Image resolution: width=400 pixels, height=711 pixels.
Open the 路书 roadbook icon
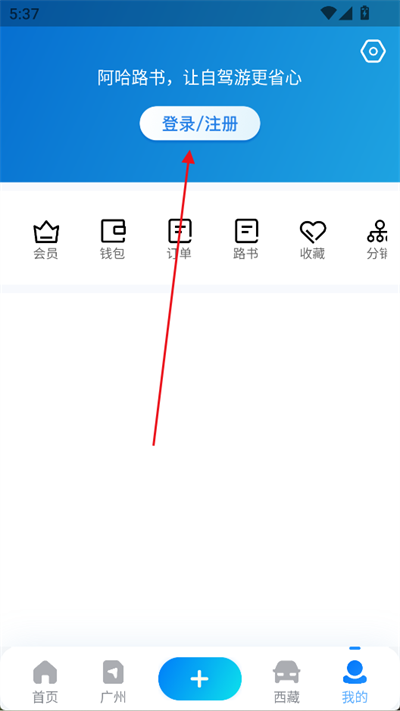pos(246,231)
